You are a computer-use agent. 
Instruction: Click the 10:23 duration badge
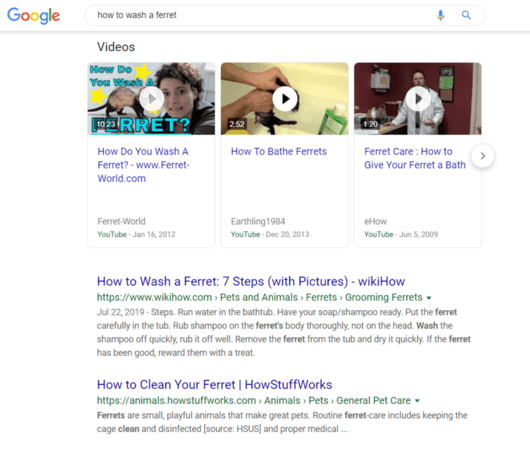(x=106, y=124)
